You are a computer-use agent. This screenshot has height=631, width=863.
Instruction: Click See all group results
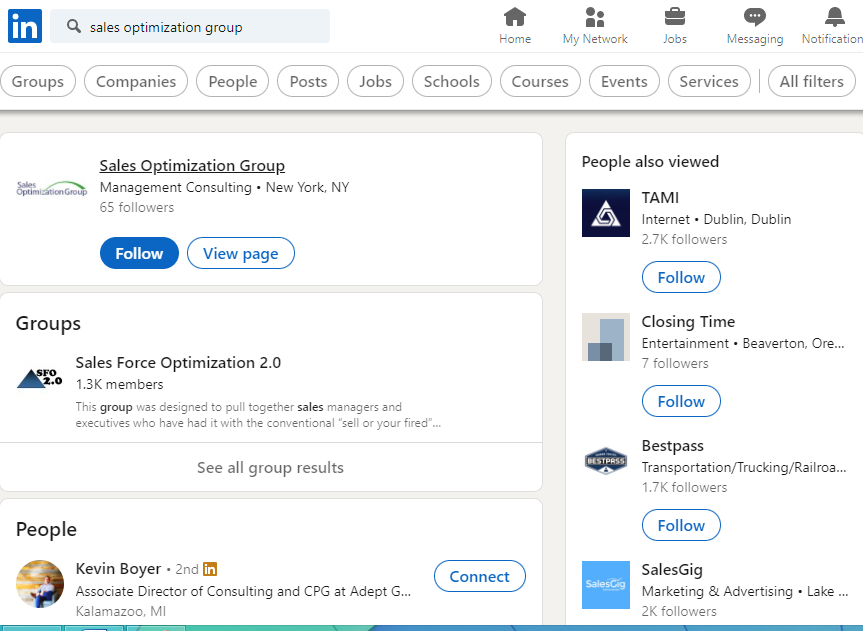tap(270, 467)
